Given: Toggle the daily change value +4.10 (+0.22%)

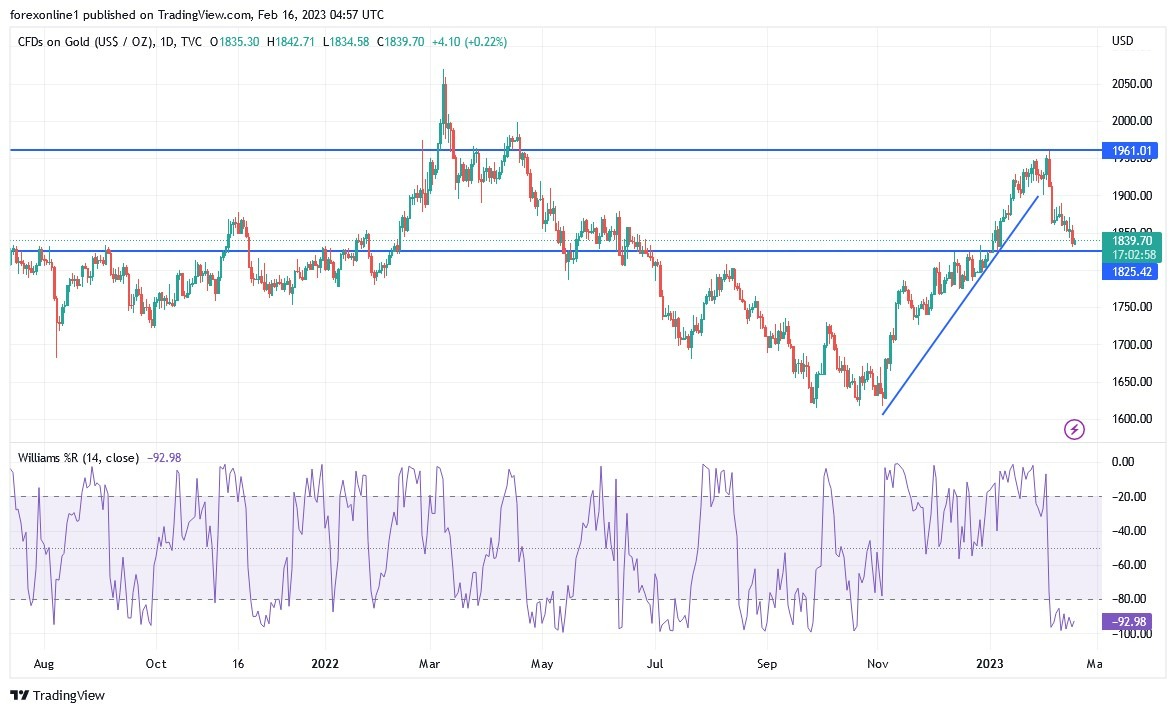Looking at the screenshot, I should pyautogui.click(x=468, y=43).
